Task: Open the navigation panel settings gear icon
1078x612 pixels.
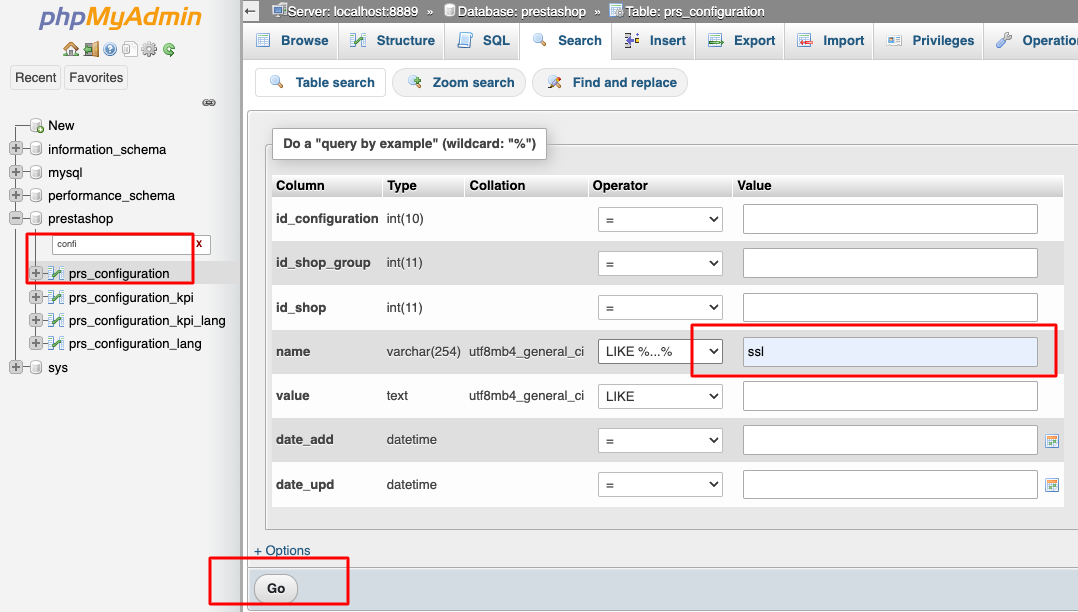Action: [x=149, y=50]
